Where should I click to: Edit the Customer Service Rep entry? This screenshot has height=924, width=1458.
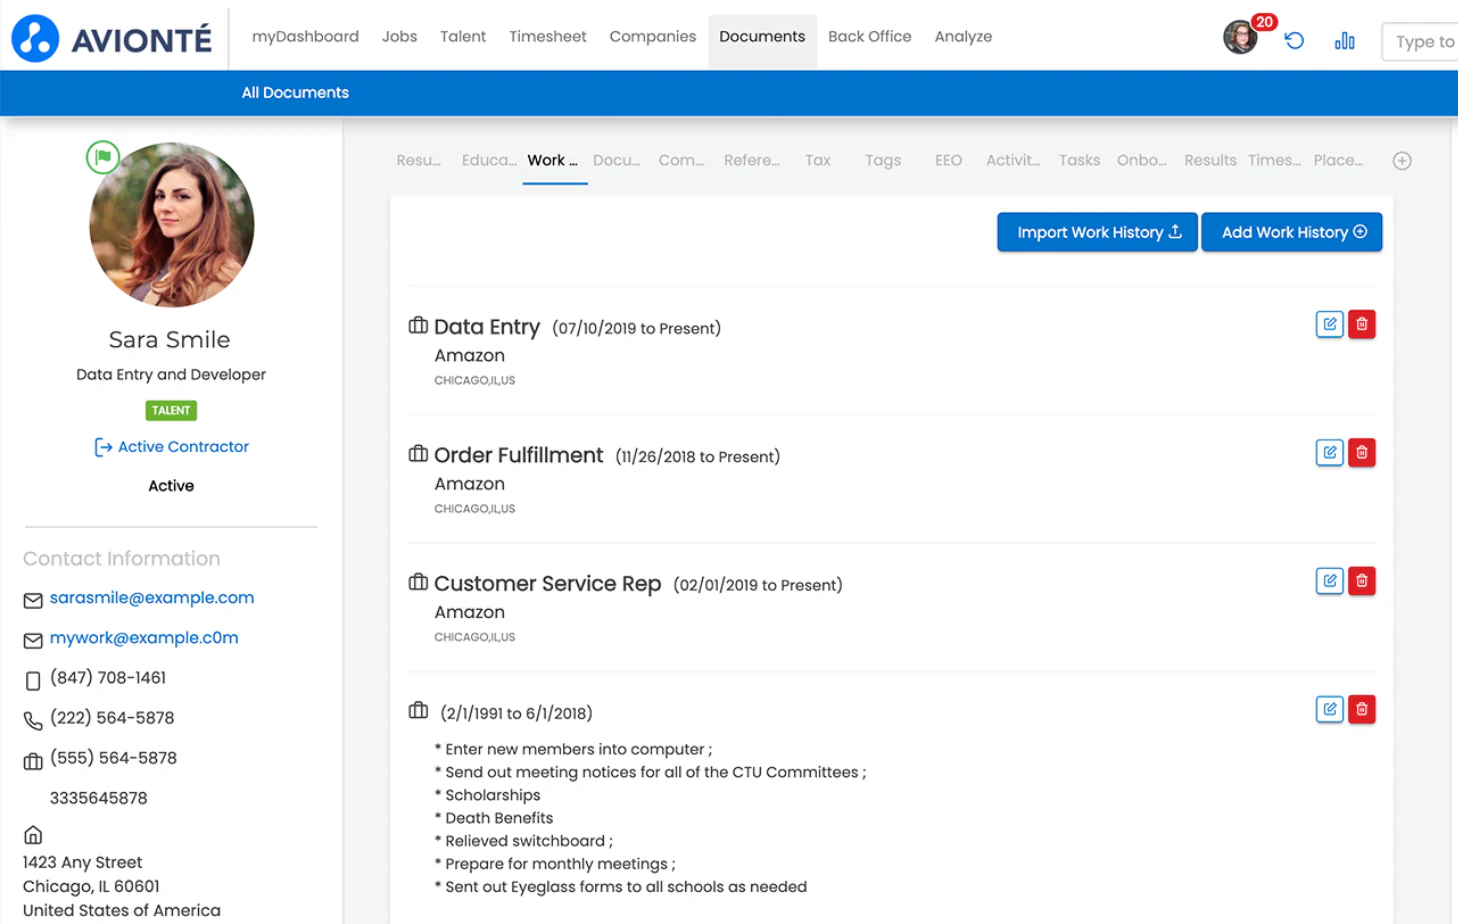[x=1329, y=581]
